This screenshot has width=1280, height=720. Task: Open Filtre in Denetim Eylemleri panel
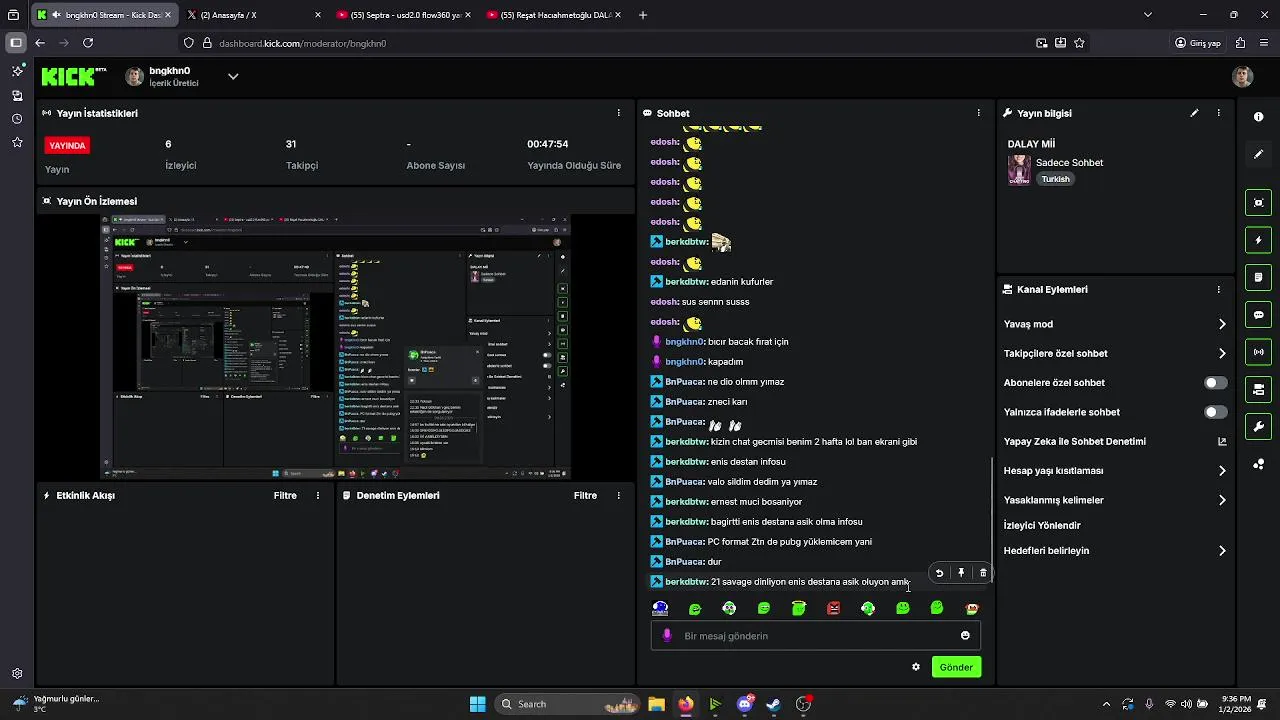585,495
